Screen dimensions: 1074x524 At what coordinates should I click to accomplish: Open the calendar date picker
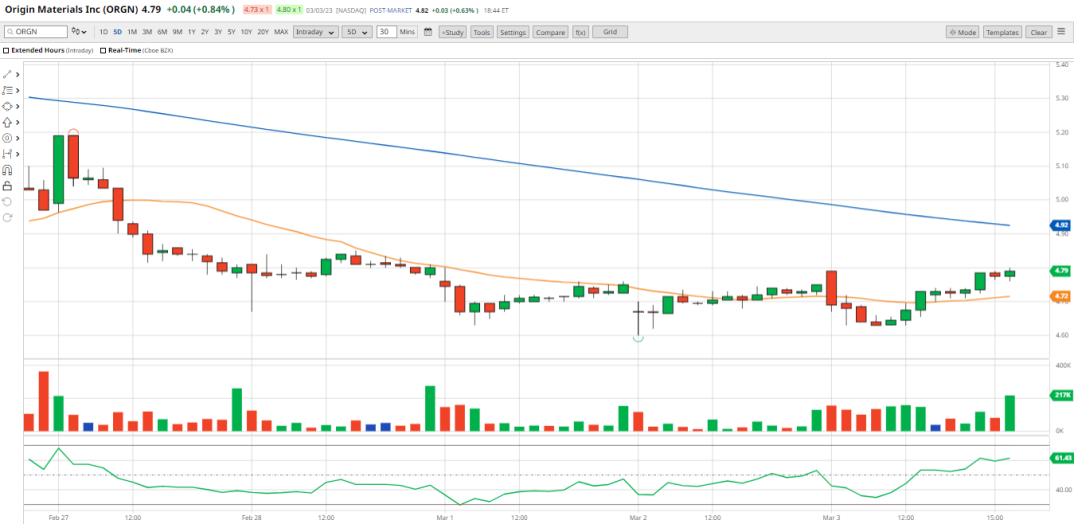428,32
